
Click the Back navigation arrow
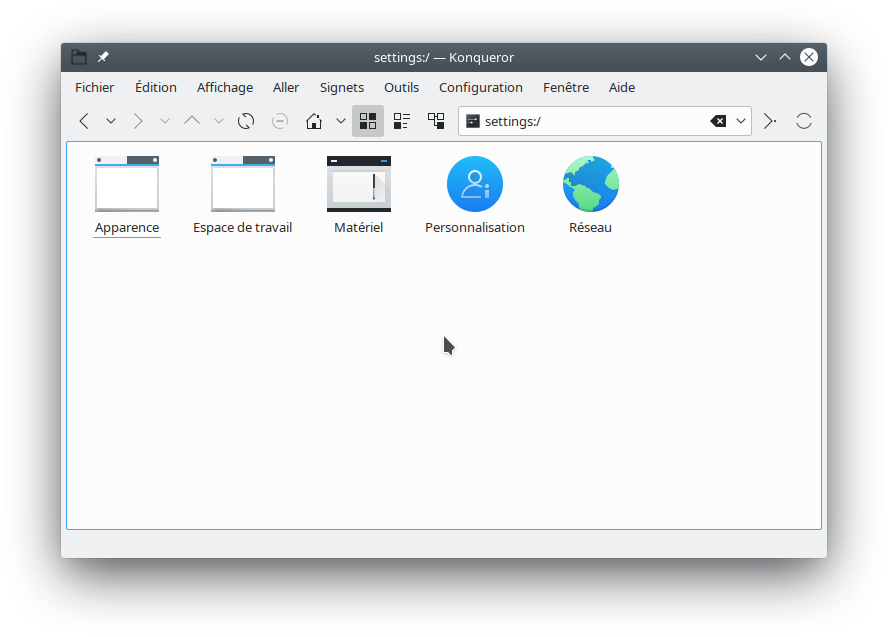tap(84, 121)
